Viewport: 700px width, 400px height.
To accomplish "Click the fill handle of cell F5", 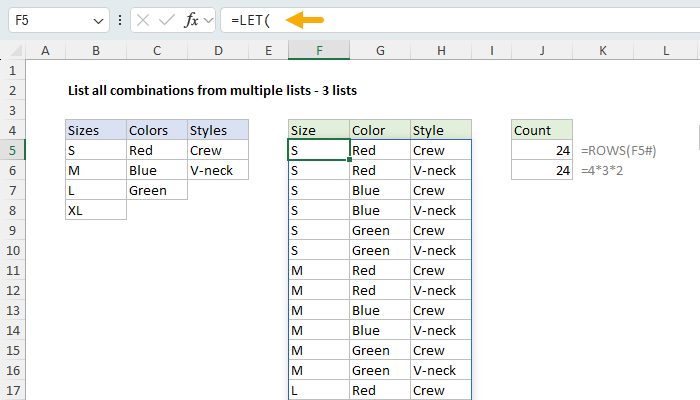I will (x=349, y=160).
